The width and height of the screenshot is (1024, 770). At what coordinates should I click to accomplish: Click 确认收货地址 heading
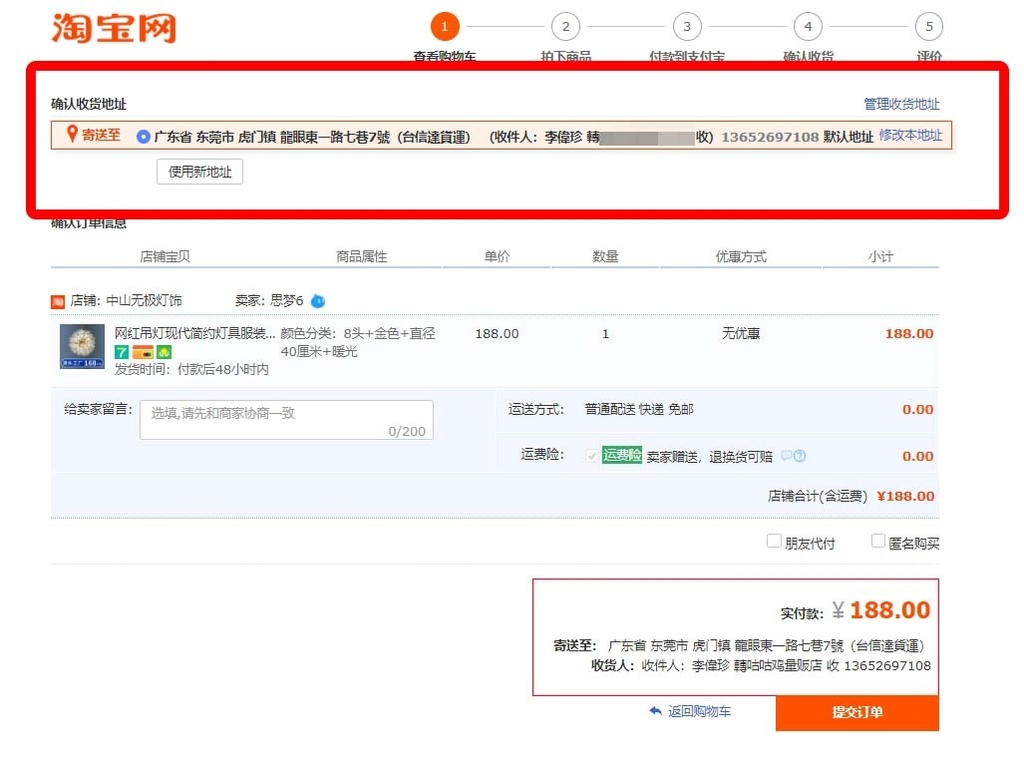point(89,104)
